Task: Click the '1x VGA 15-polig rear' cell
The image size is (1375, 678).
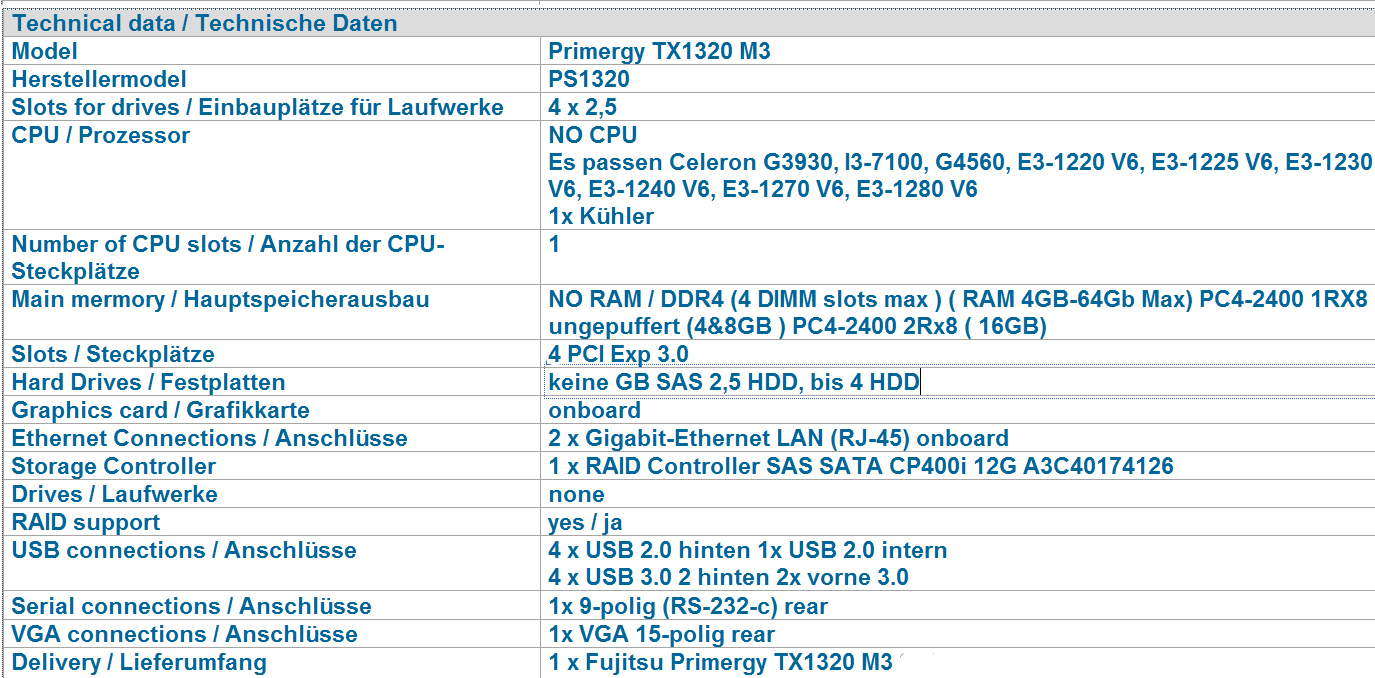Action: point(661,634)
